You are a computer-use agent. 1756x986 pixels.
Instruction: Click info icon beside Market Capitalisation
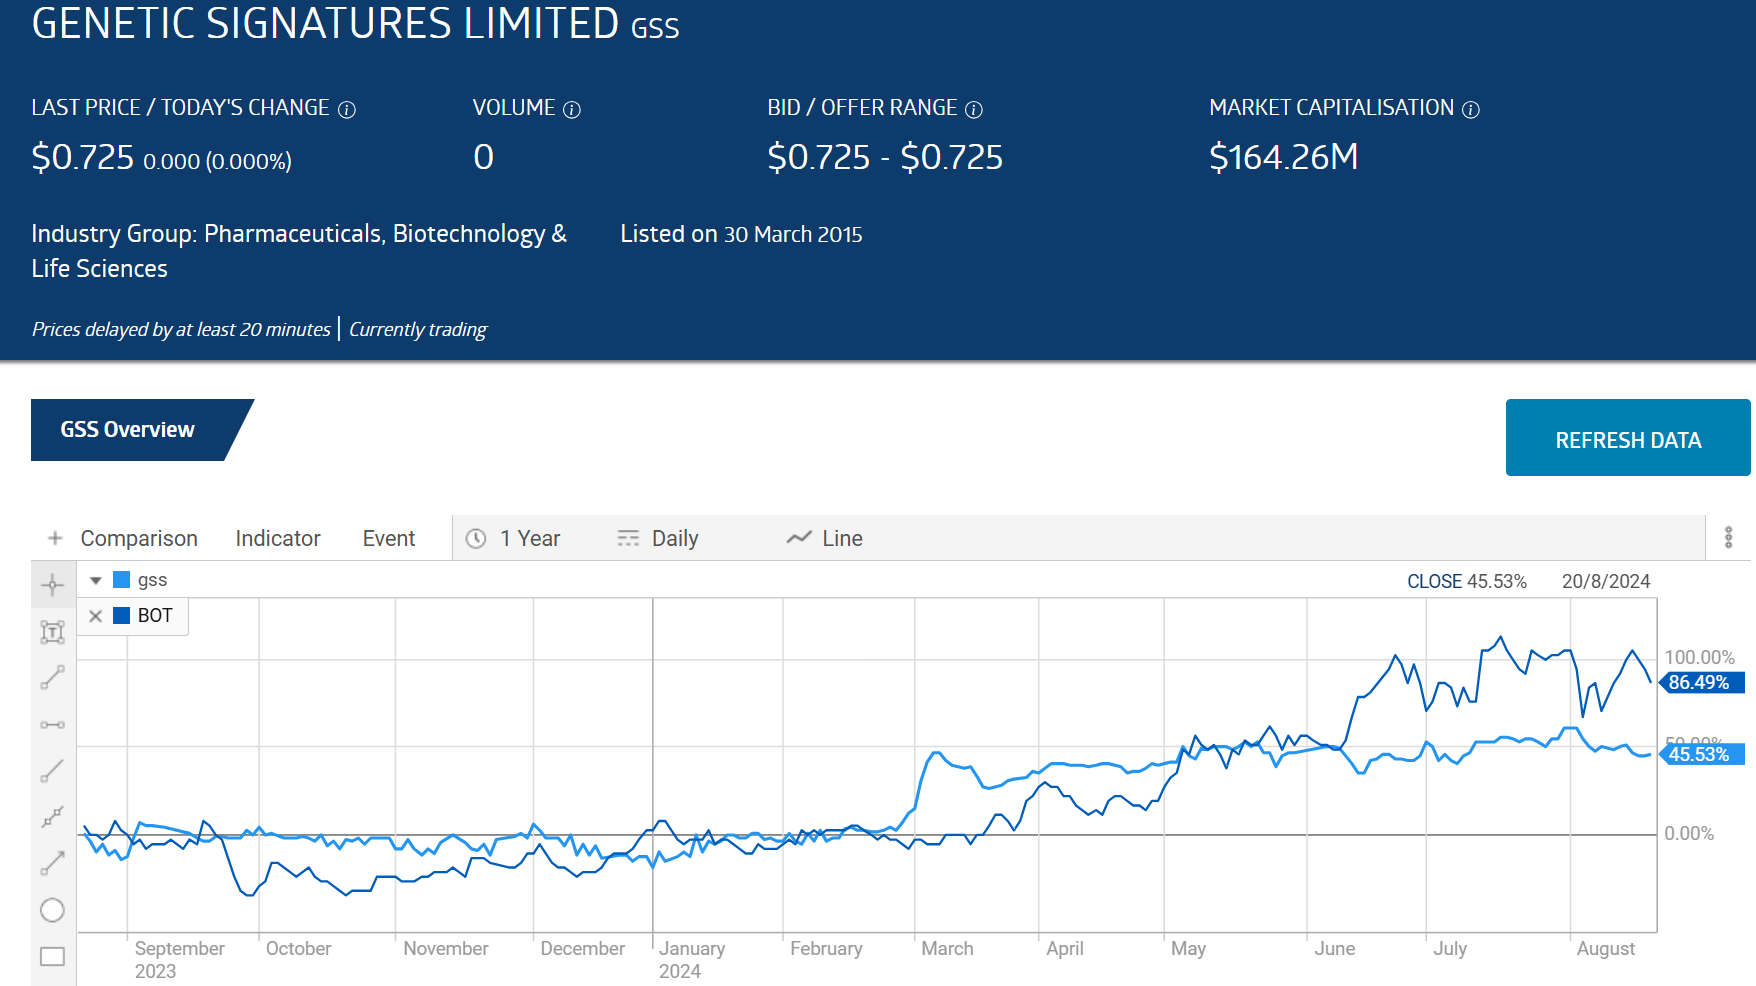click(x=1471, y=110)
